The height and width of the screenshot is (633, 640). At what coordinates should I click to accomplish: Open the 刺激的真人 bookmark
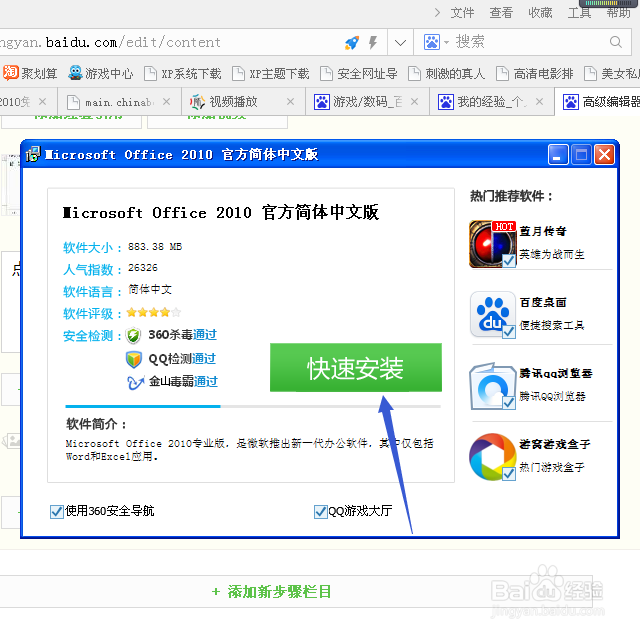coord(447,73)
